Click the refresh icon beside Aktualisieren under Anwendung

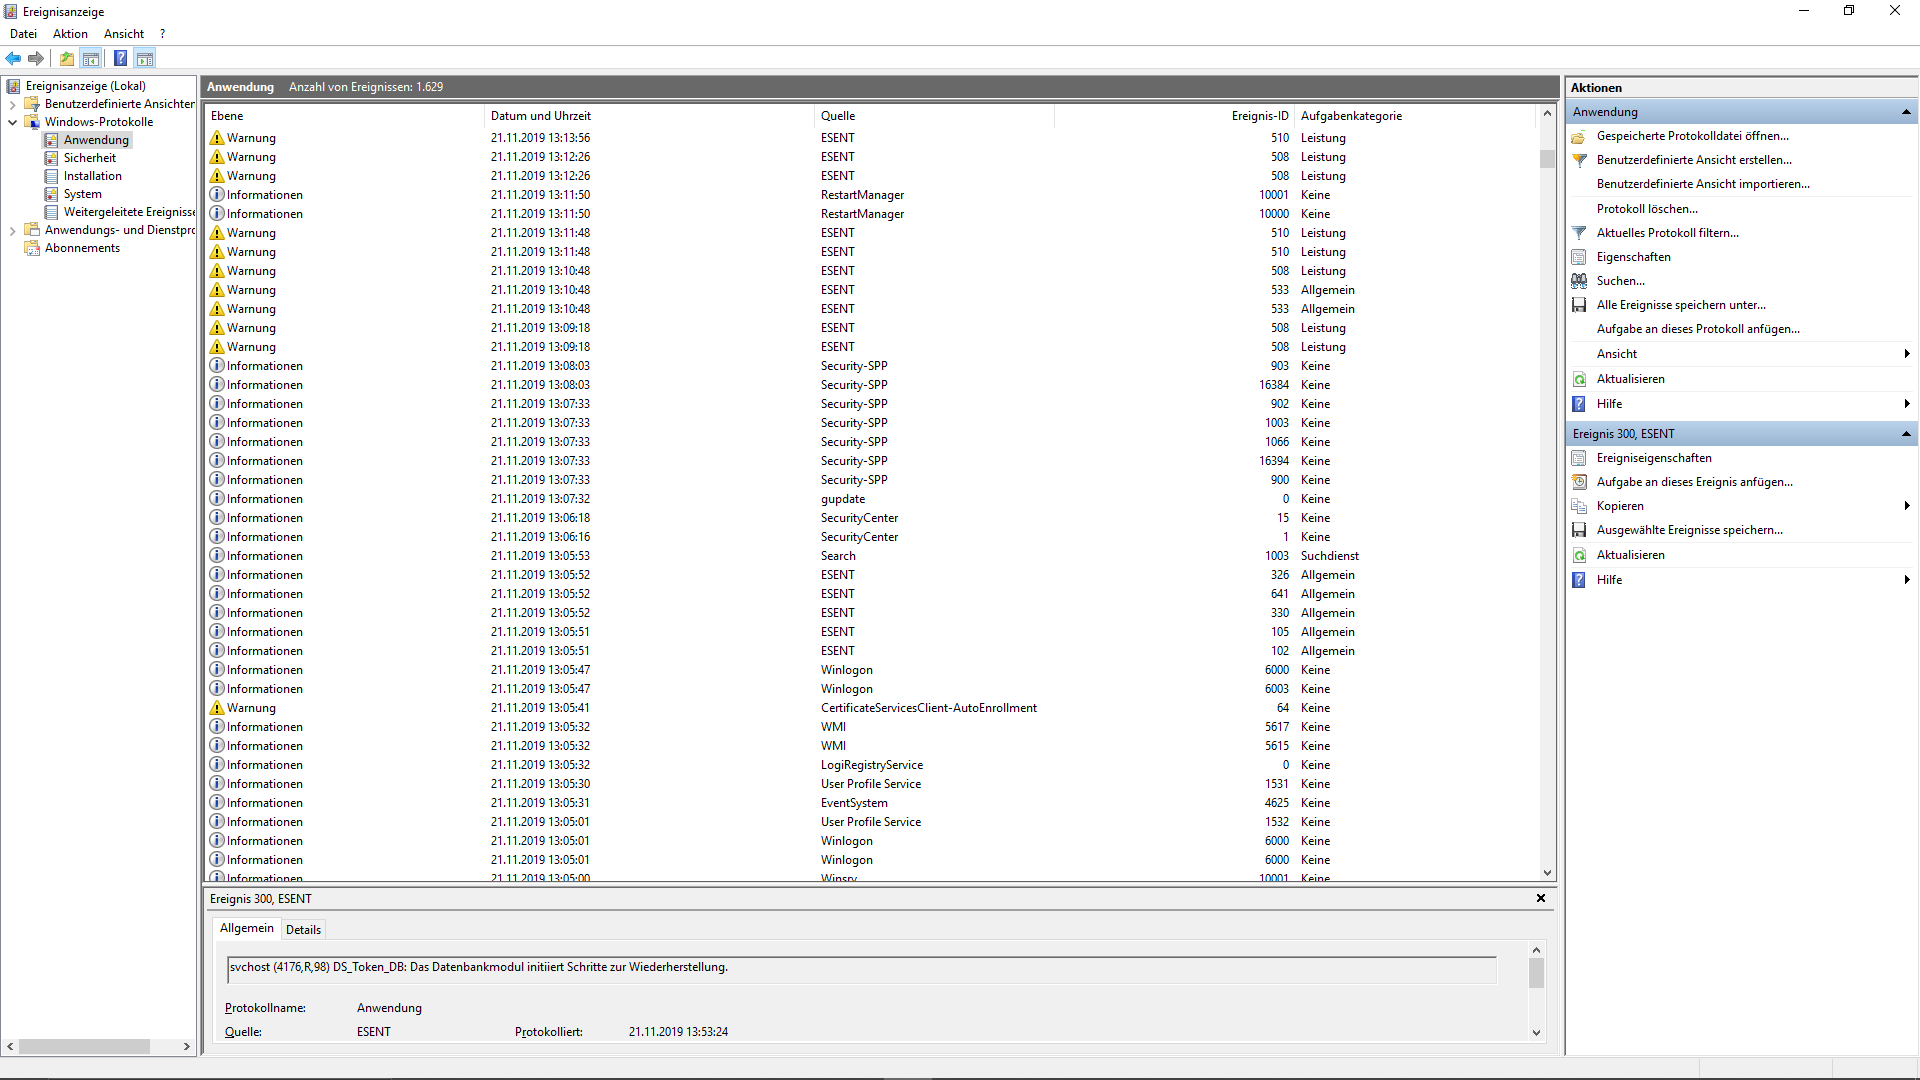click(x=1579, y=379)
